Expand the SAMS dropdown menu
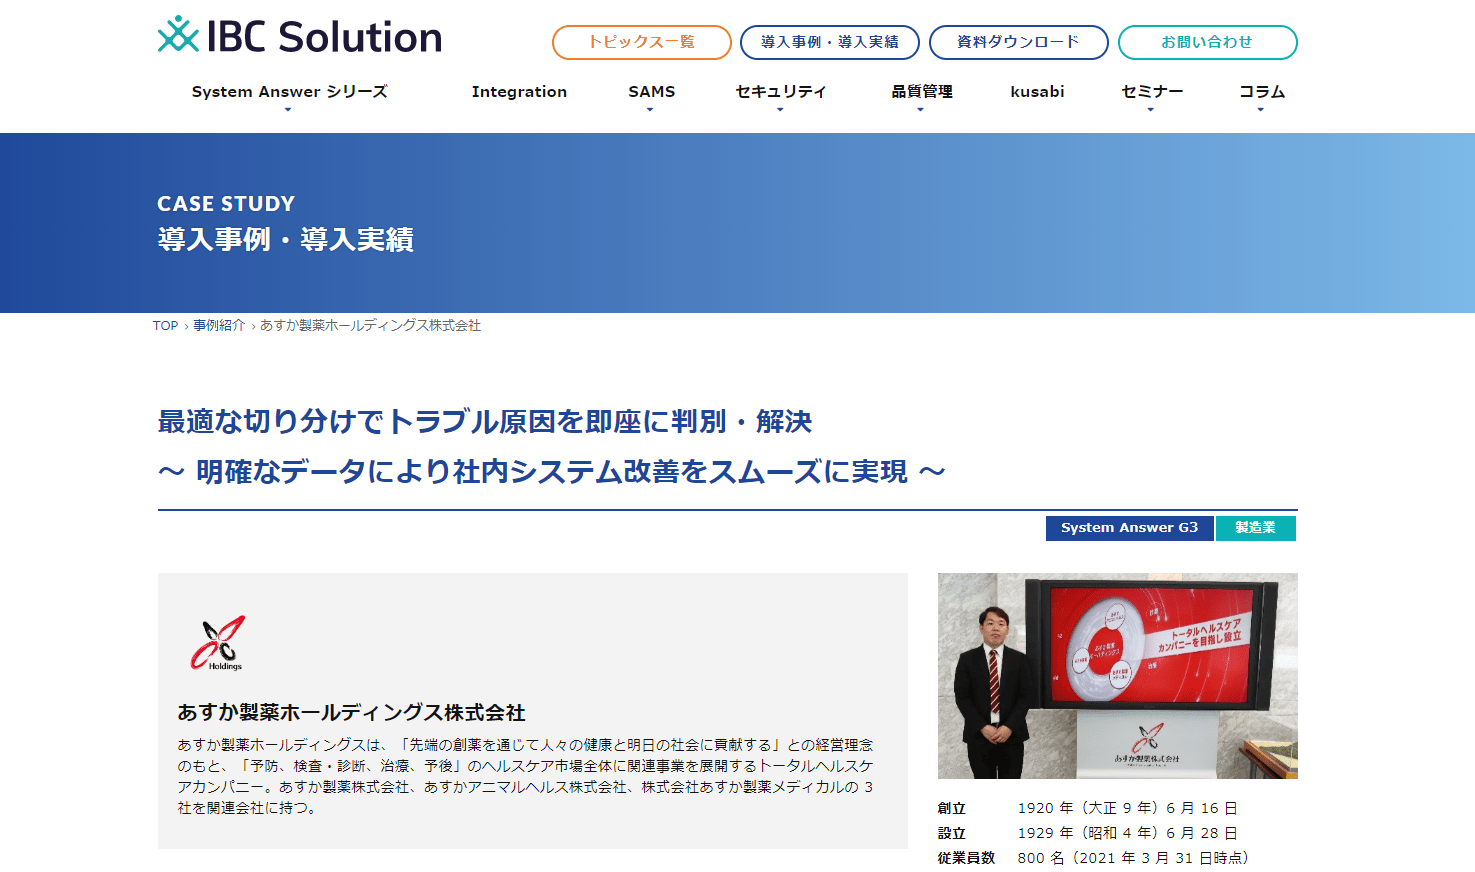 652,92
